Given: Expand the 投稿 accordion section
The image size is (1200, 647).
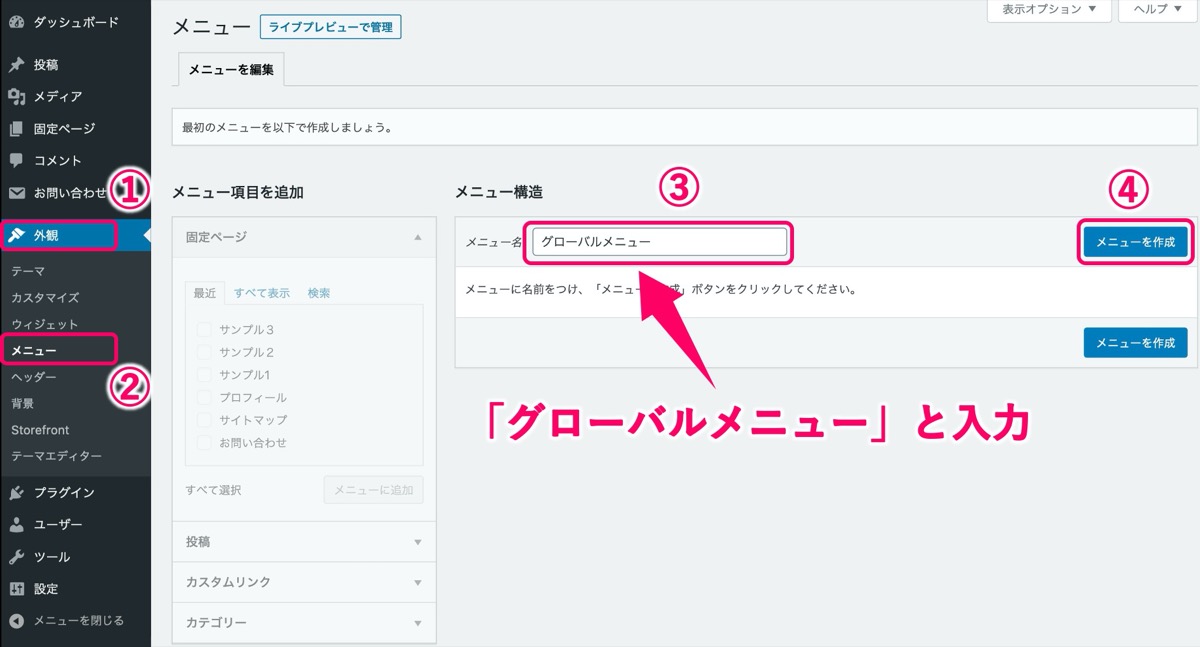Looking at the screenshot, I should pos(304,541).
